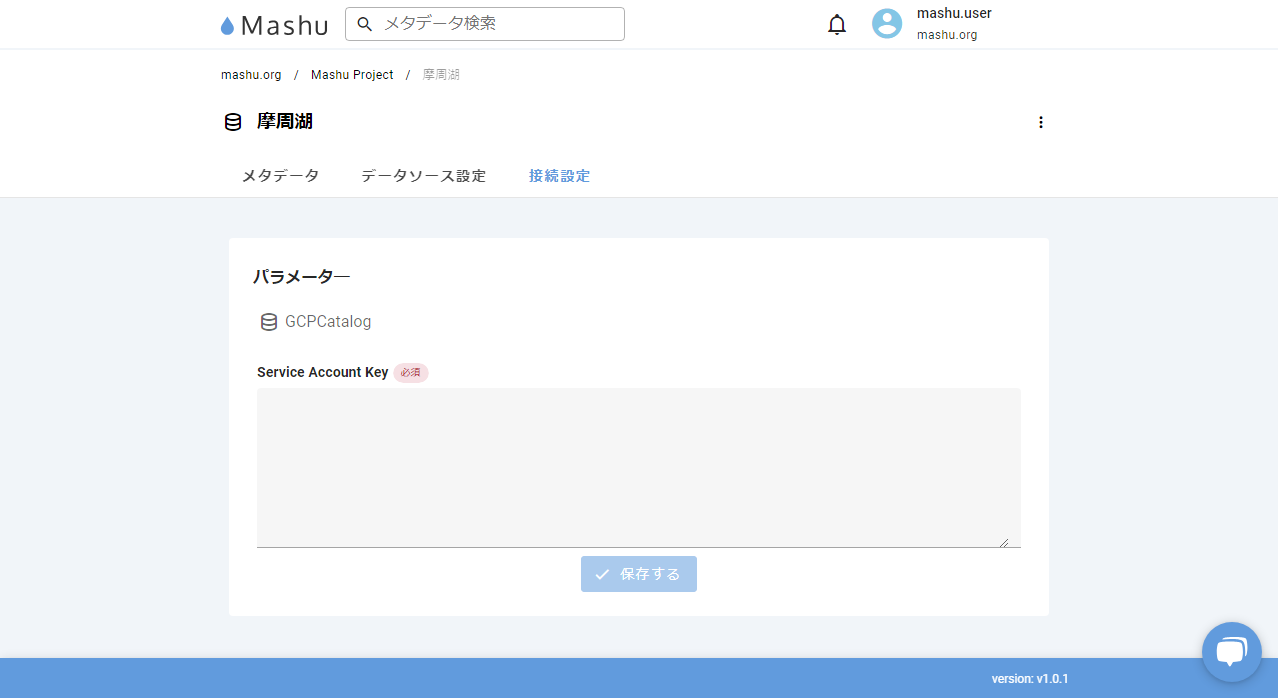Click the magnifier icon in search bar
The image size is (1278, 698).
tap(364, 24)
